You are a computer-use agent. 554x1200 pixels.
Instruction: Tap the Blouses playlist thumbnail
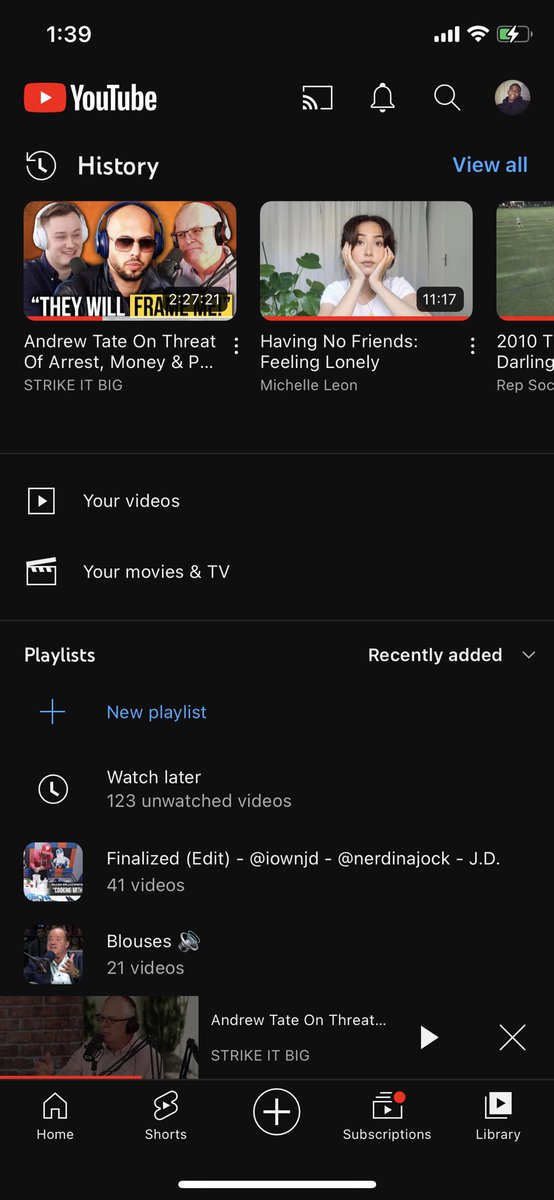(x=53, y=954)
